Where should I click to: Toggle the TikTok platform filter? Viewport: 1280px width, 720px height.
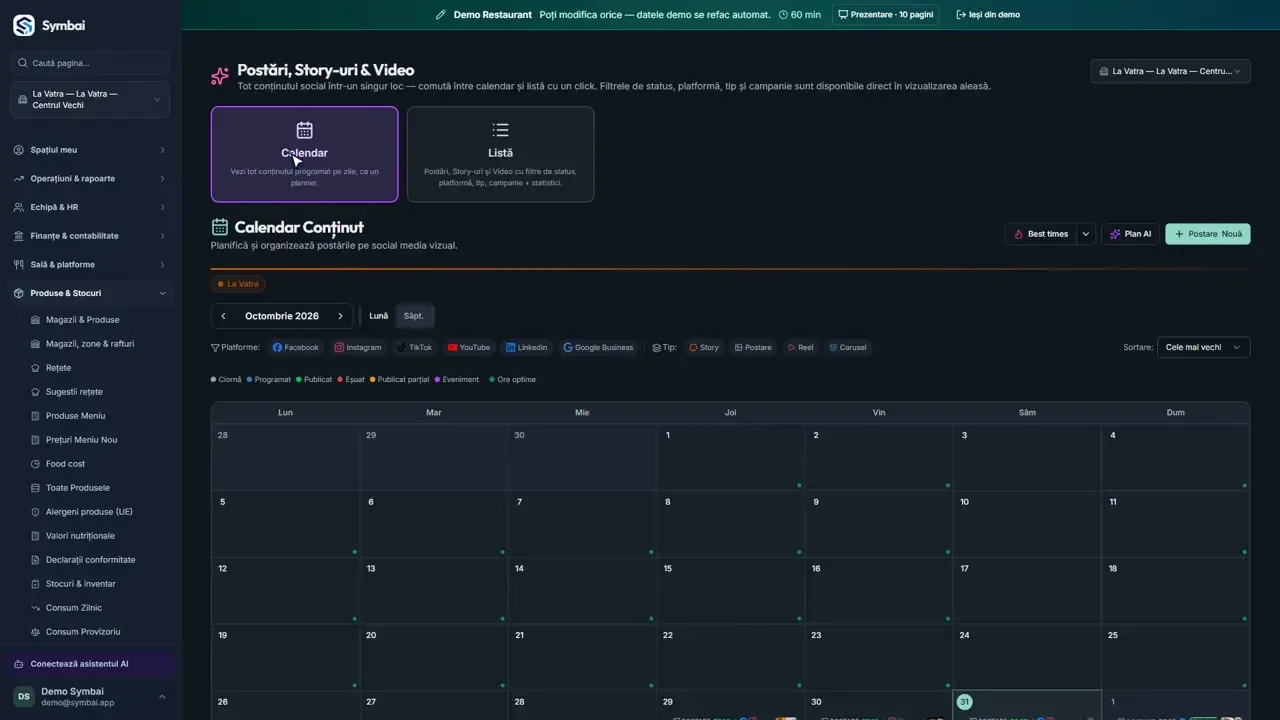414,347
